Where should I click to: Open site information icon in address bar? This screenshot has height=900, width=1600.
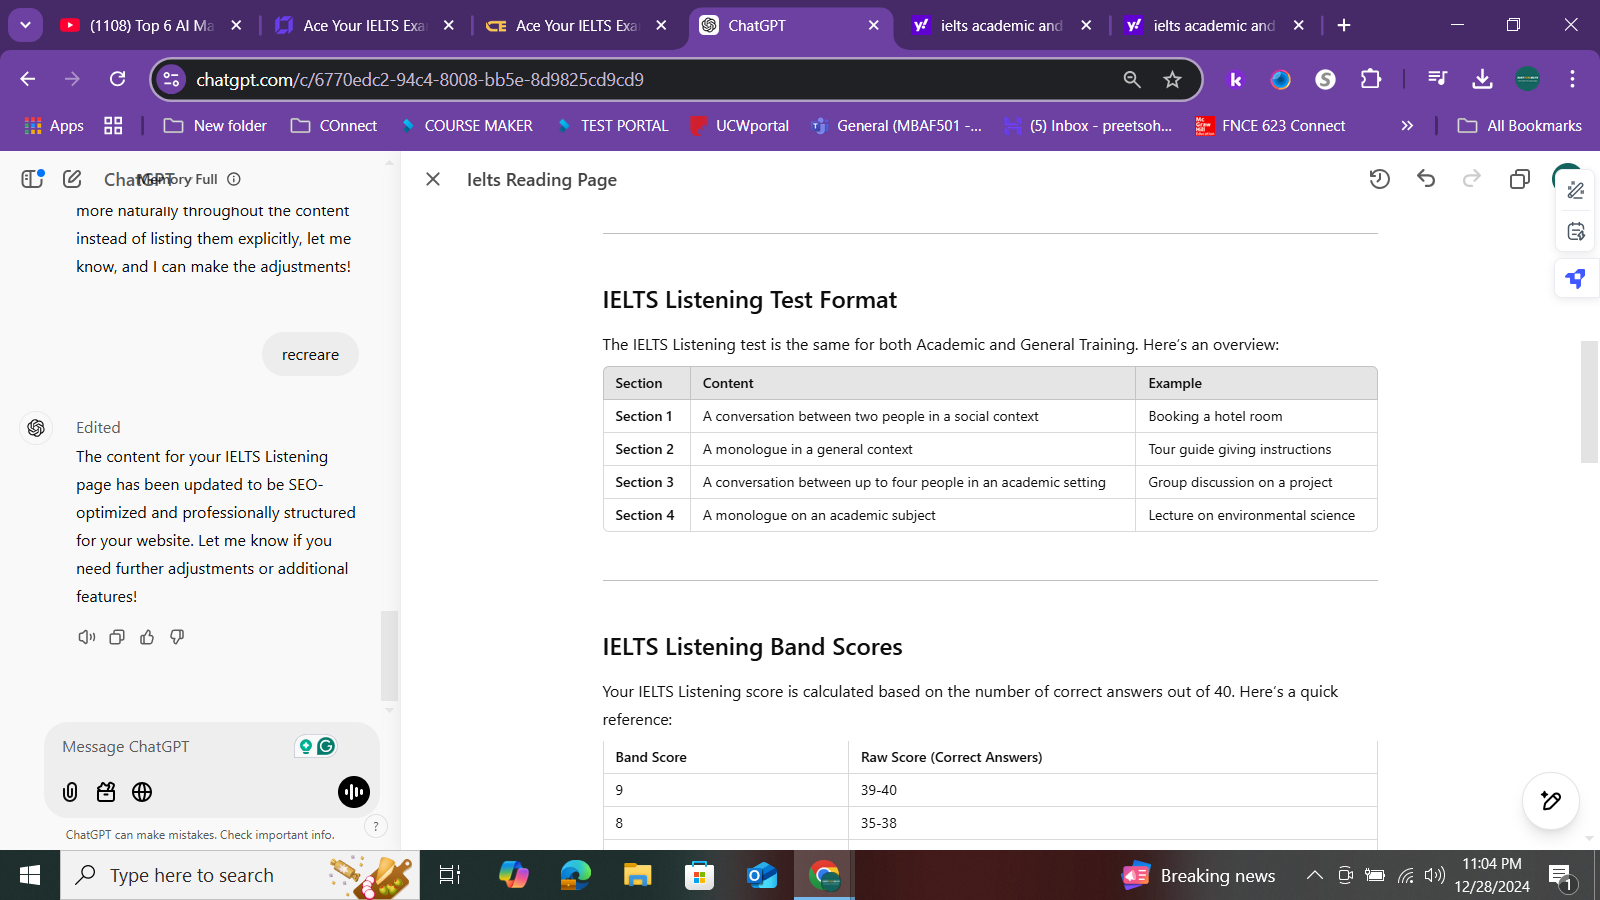point(171,79)
